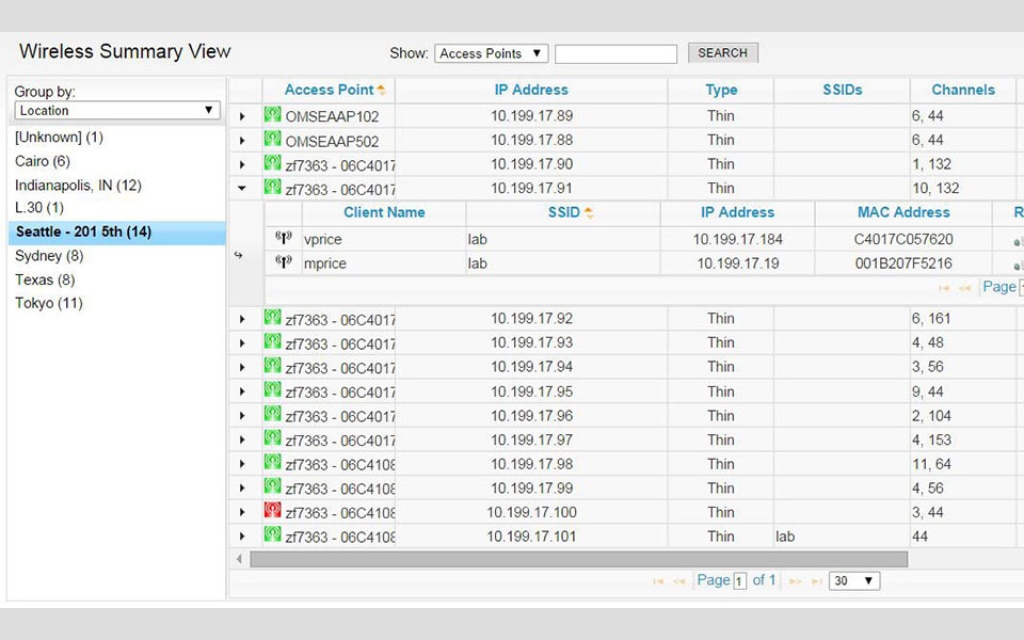Click the green status icon beside OMSEAAP502
1024x640 pixels.
coord(272,140)
